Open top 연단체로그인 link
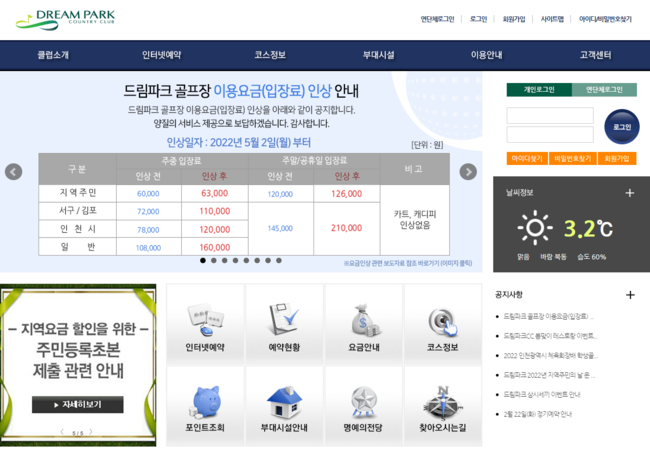This screenshot has width=650, height=452. coord(437,19)
